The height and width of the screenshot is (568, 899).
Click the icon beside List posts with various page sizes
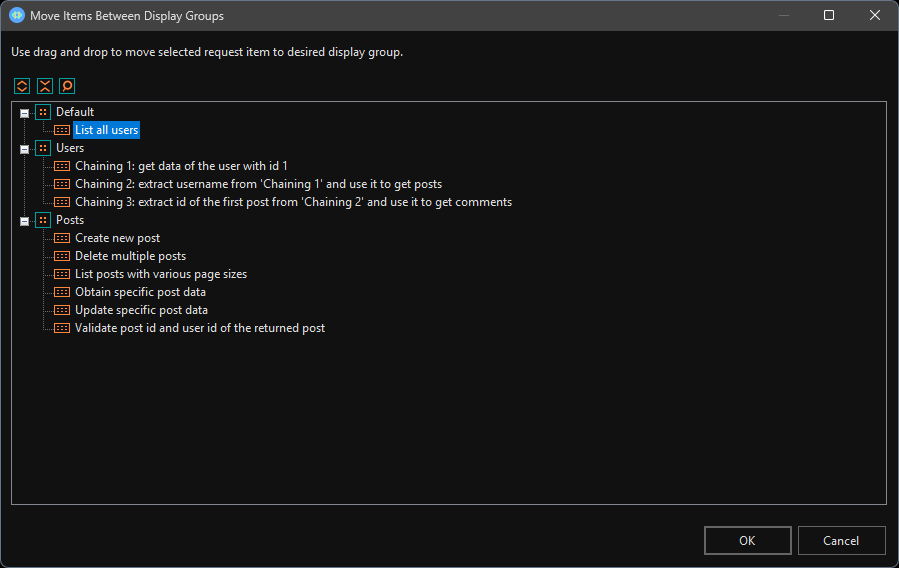(x=62, y=274)
